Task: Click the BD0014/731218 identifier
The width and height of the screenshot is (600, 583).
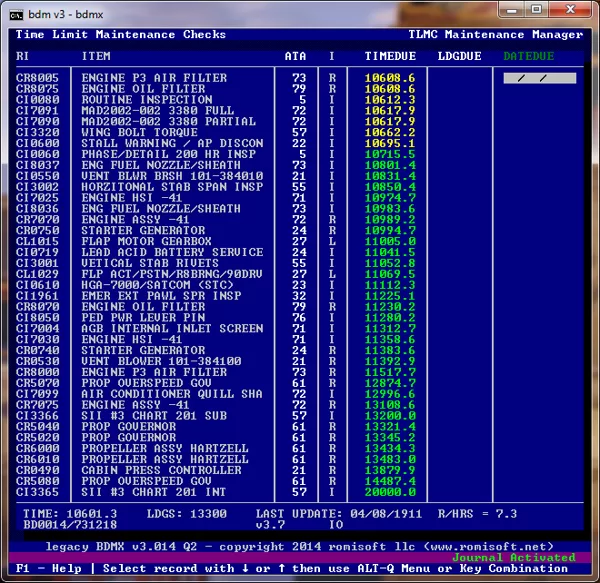Action: [x=70, y=524]
